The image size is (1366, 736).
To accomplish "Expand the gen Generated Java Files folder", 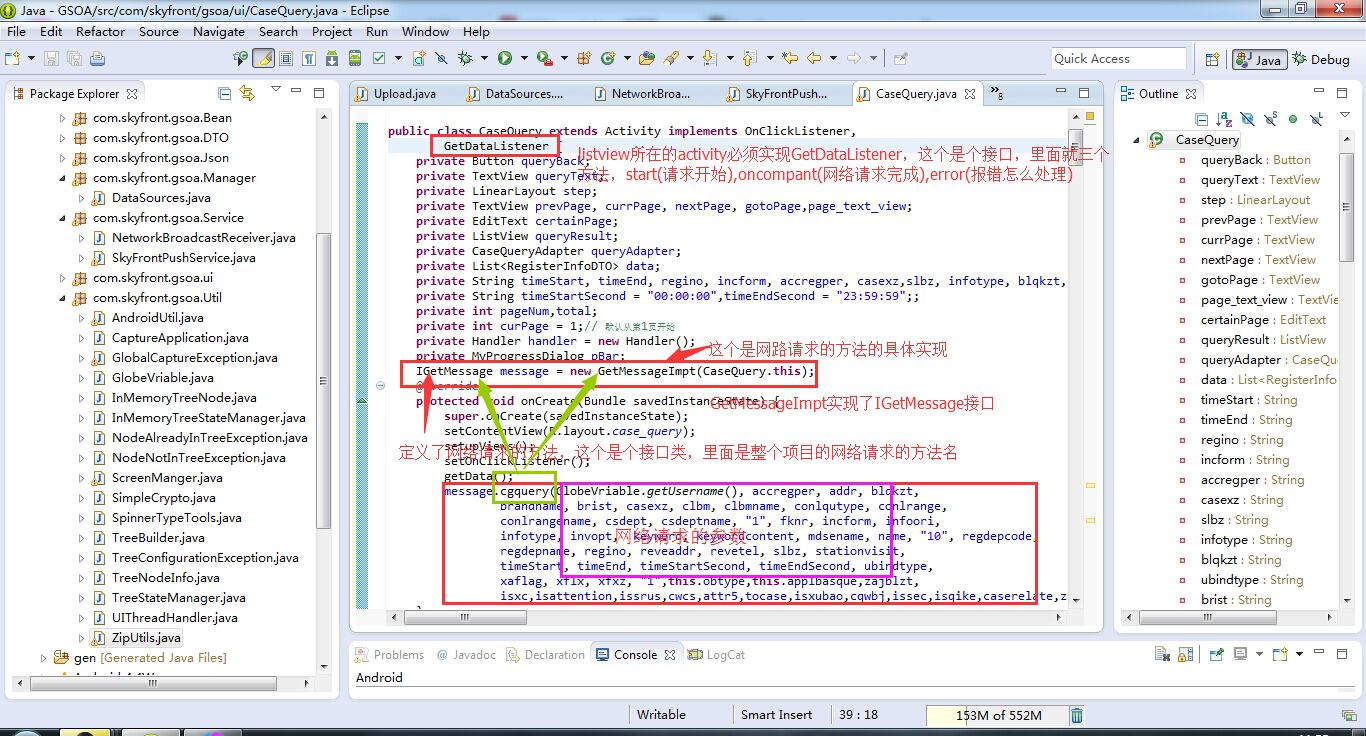I will click(x=43, y=658).
